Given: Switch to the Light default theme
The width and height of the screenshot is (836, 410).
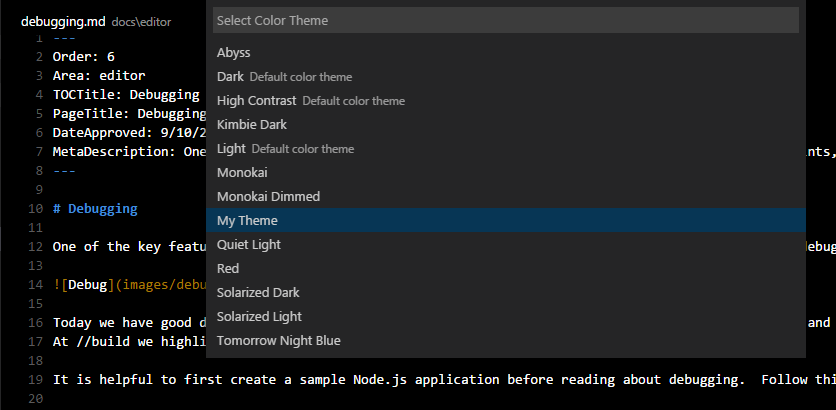Looking at the screenshot, I should pyautogui.click(x=231, y=148).
